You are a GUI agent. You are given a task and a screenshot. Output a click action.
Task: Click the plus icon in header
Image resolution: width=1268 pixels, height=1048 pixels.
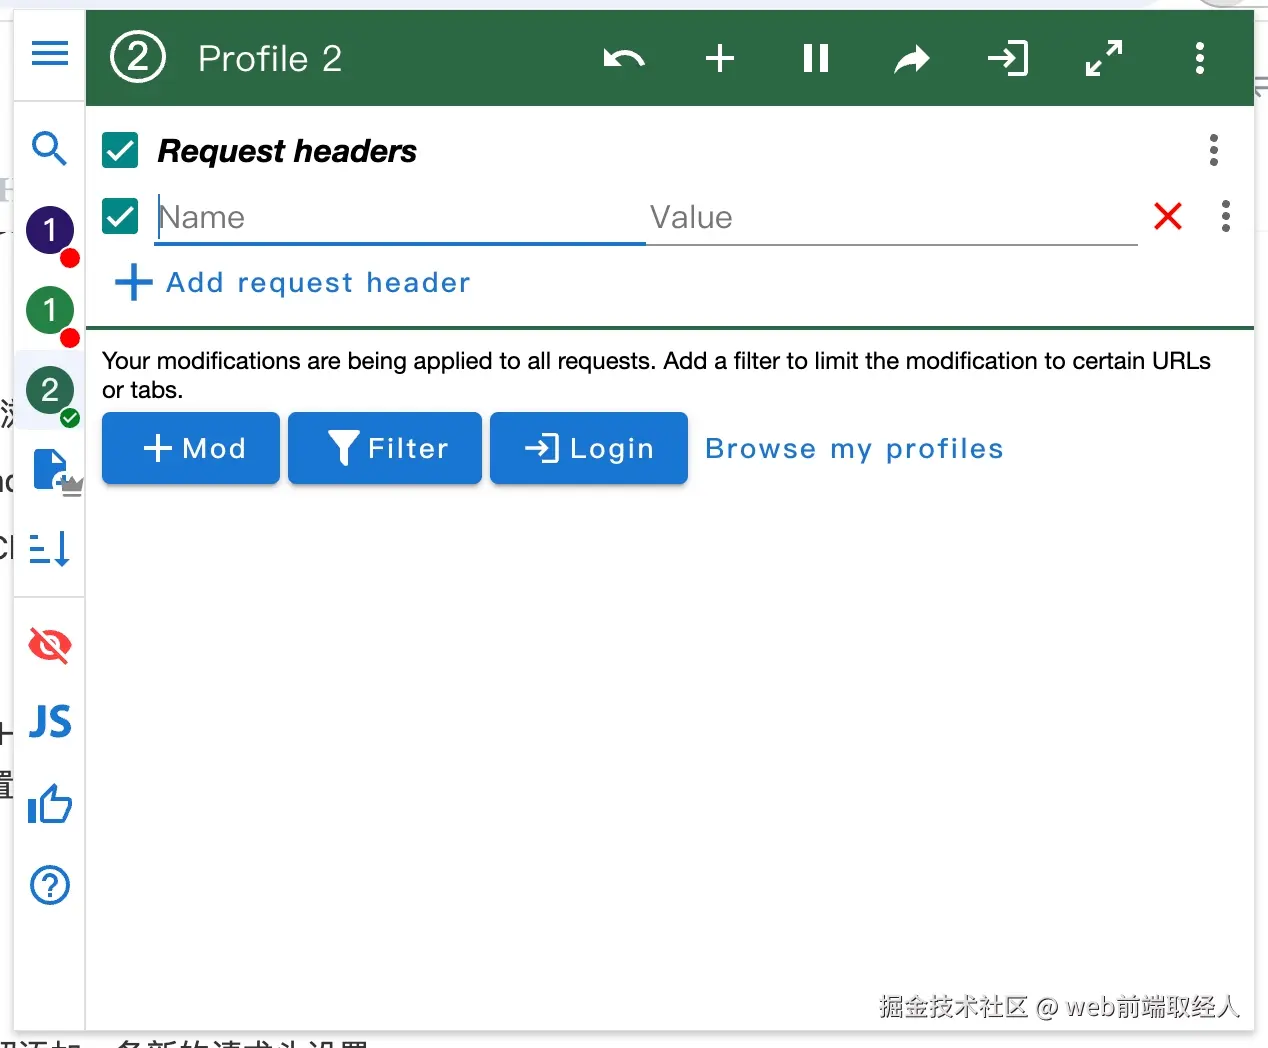[x=720, y=58]
